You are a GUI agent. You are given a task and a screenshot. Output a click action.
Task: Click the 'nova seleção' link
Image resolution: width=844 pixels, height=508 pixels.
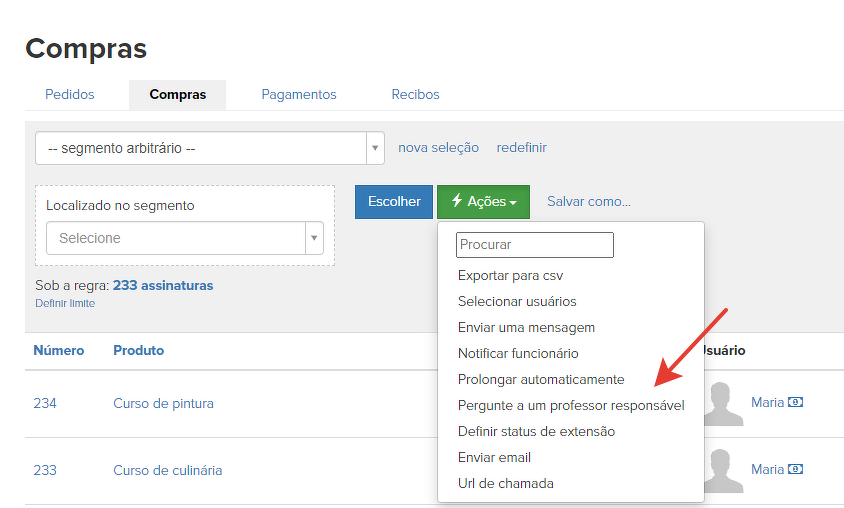[438, 148]
